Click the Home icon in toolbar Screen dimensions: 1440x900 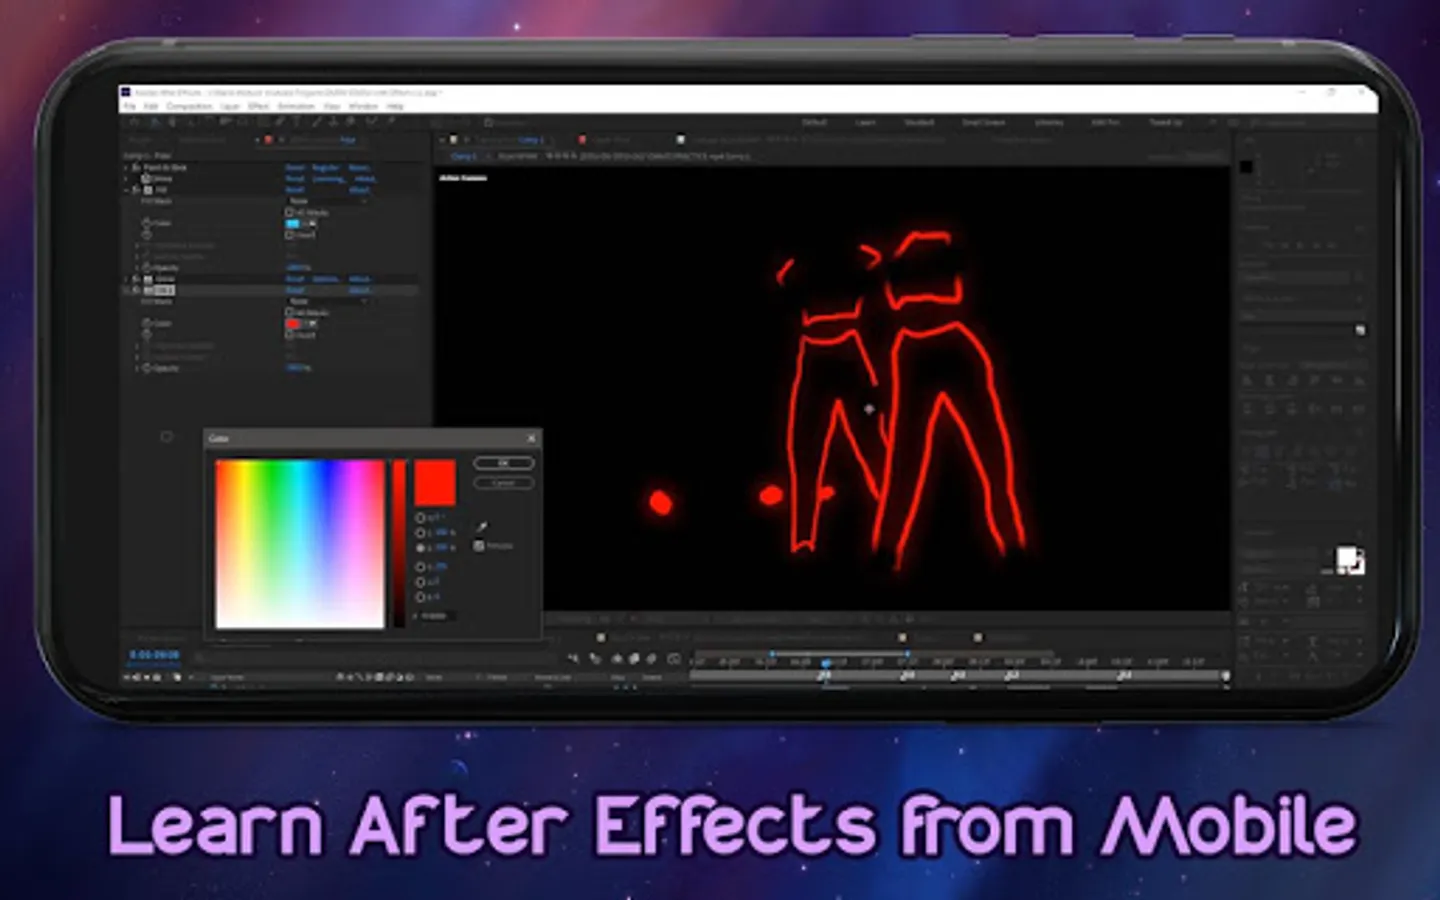tap(134, 121)
